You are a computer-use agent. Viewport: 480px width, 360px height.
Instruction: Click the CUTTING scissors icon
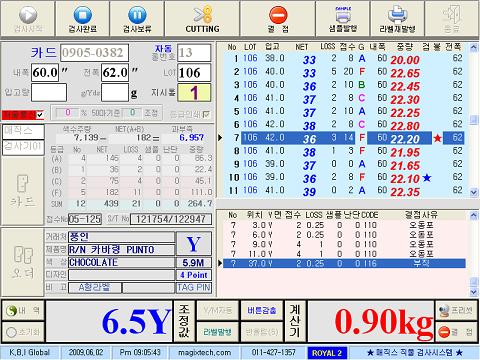point(203,15)
